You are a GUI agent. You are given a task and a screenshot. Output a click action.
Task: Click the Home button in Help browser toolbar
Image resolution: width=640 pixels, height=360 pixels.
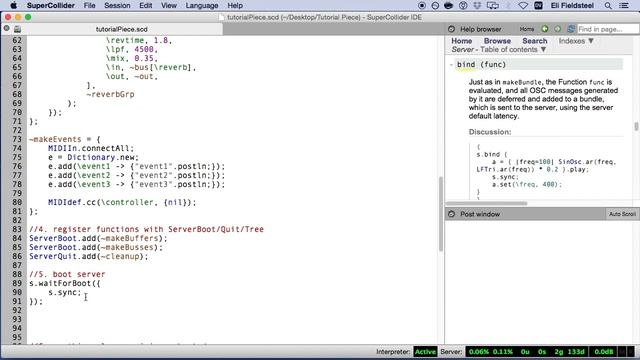pos(527,29)
